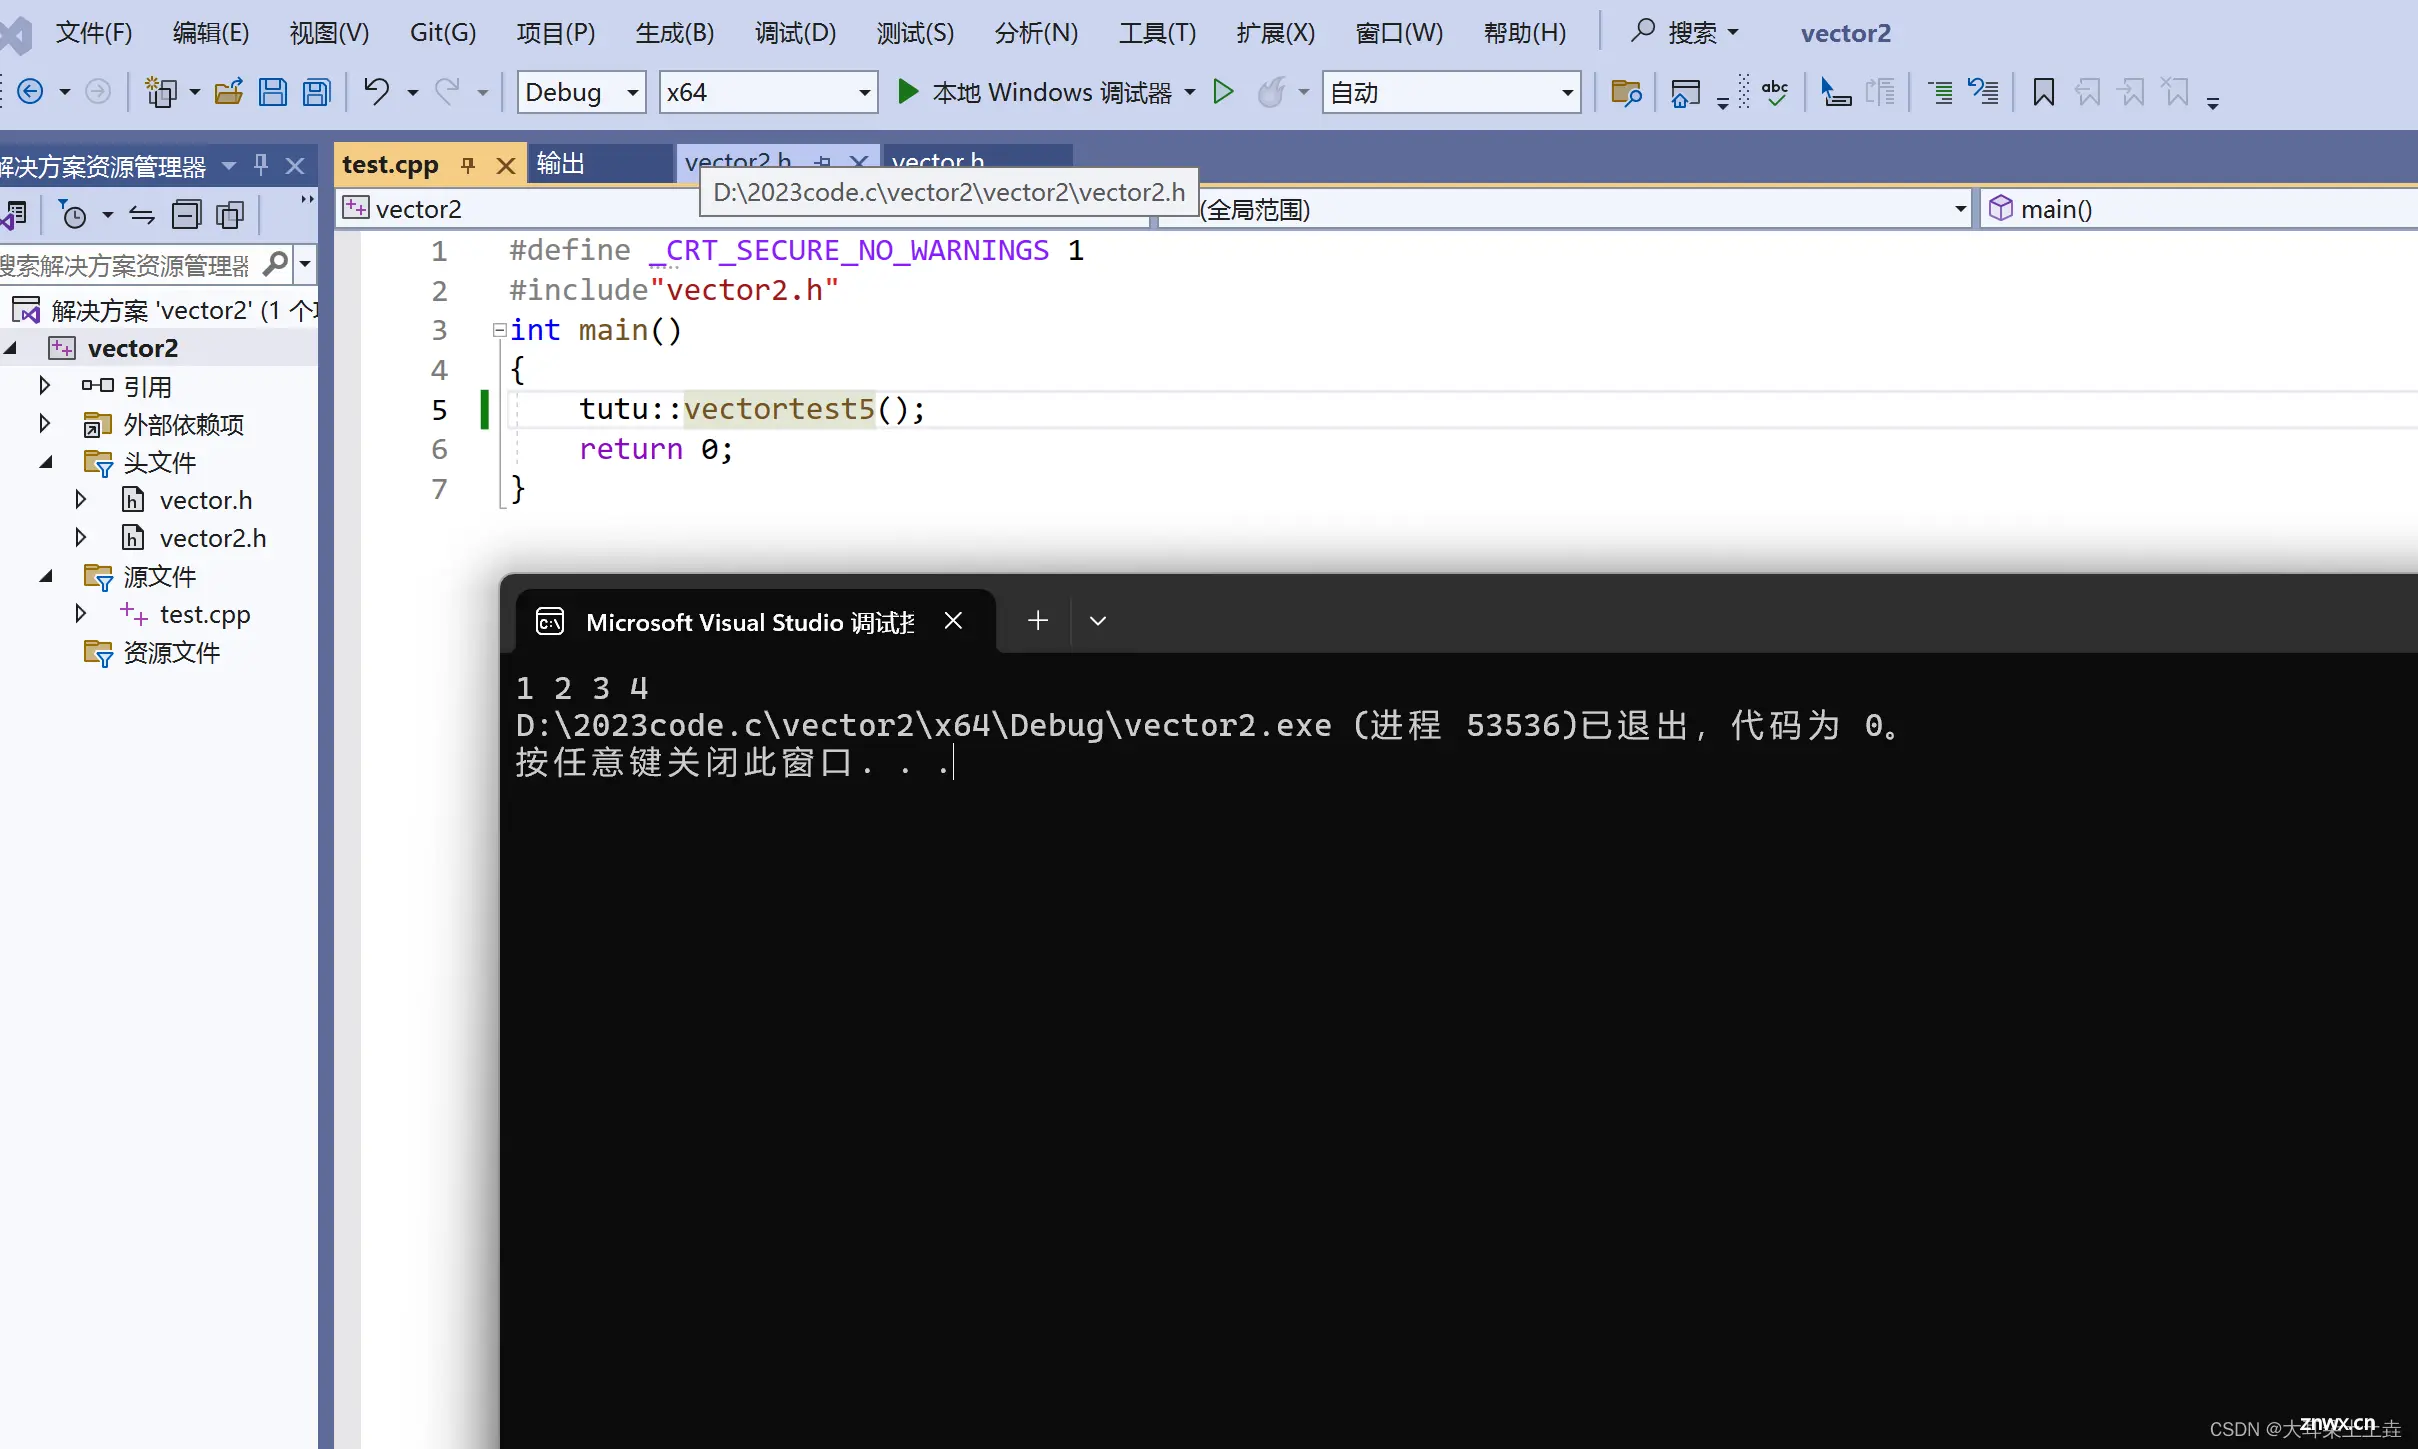Open the 文件(F) menu
The width and height of the screenshot is (2418, 1449).
pyautogui.click(x=94, y=33)
